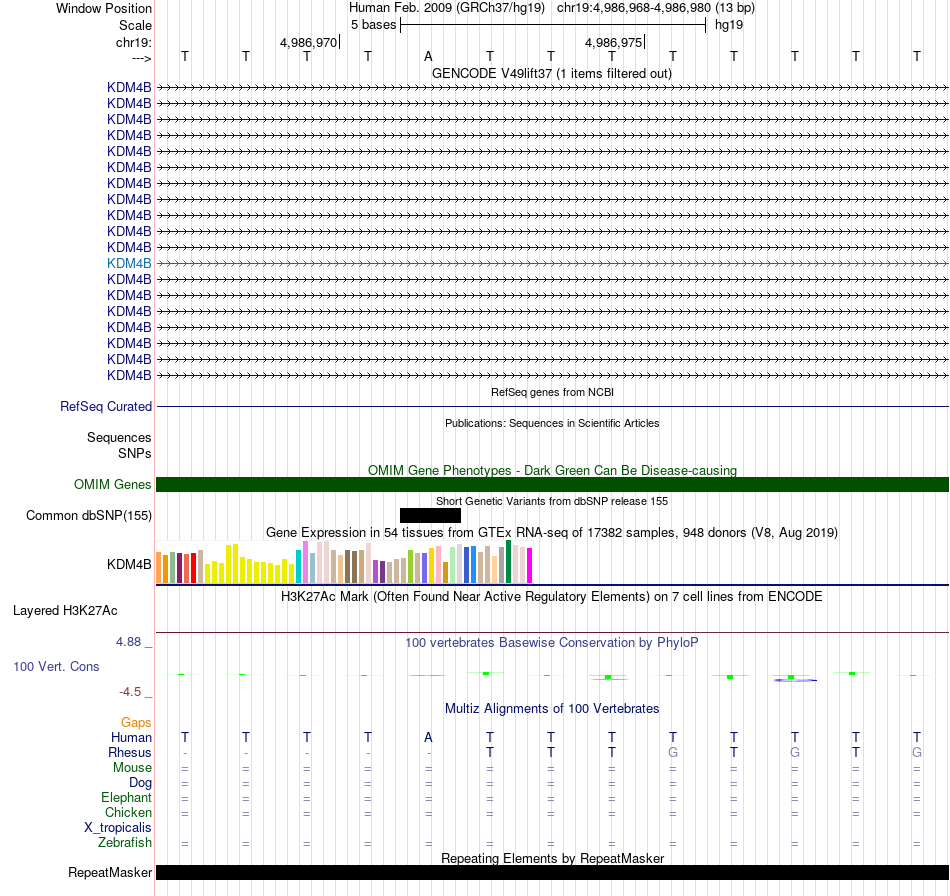
Task: Click the Human alignment row label
Action: [x=131, y=737]
